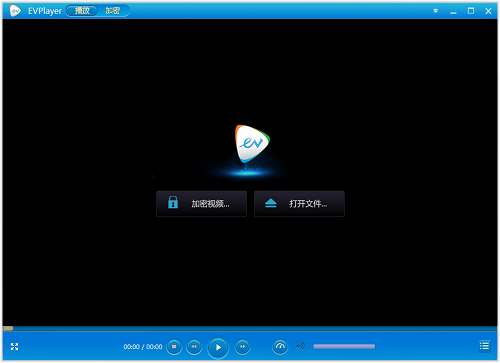The image size is (500, 363).
Task: Open the playlist panel icon
Action: 484,346
